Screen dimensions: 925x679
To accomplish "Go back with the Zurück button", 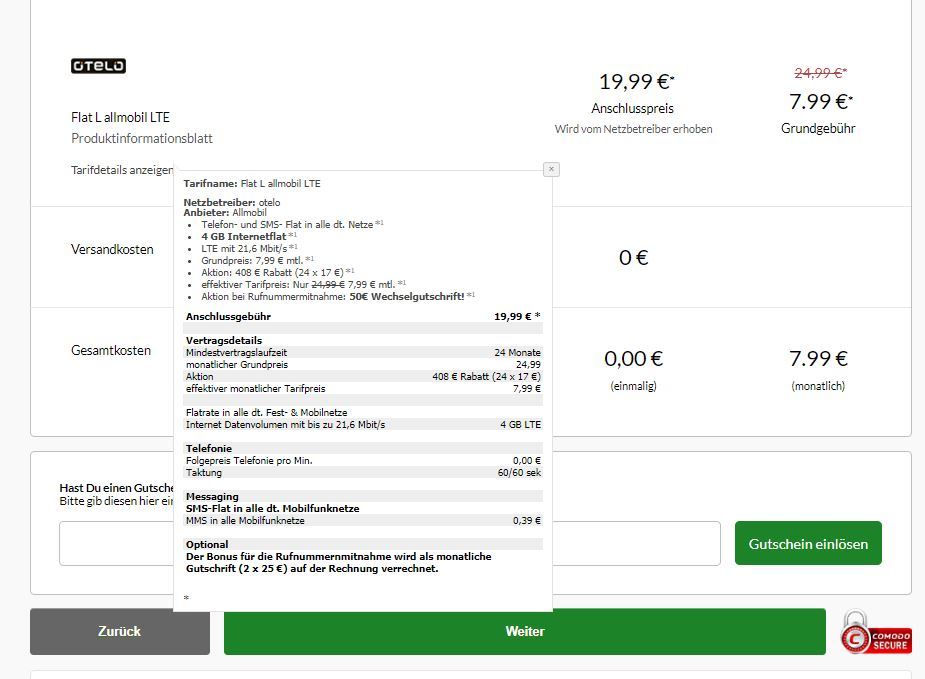I will (x=120, y=631).
